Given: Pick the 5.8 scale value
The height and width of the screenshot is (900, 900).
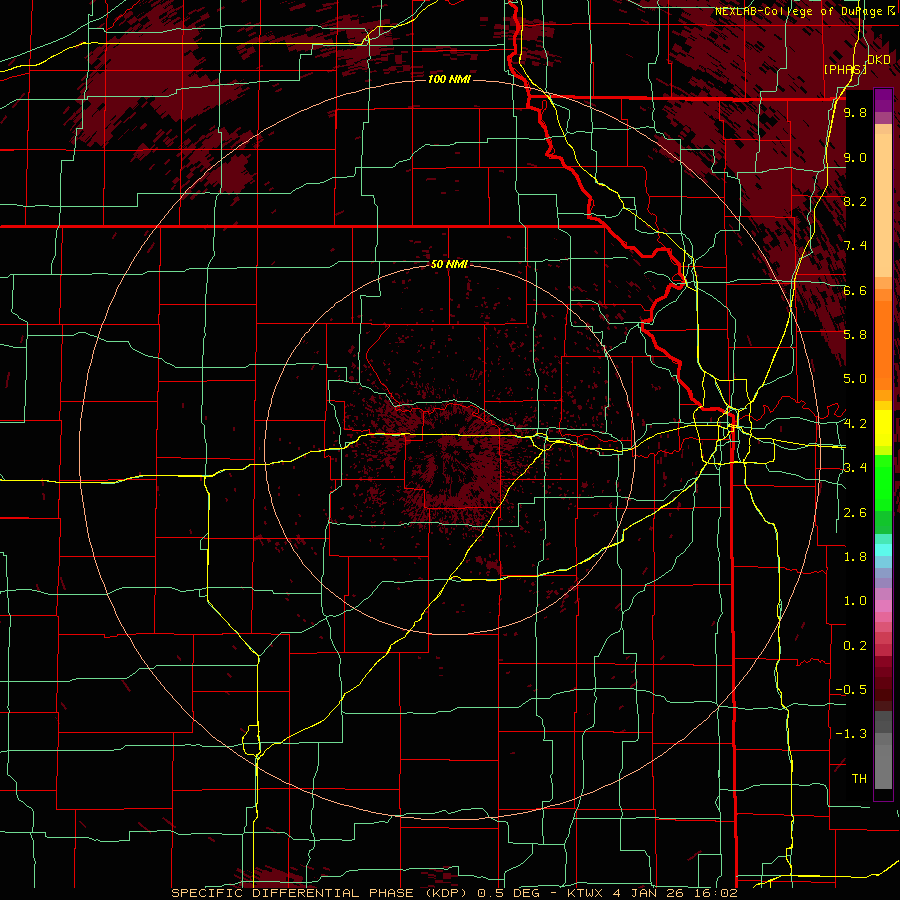Looking at the screenshot, I should [855, 335].
